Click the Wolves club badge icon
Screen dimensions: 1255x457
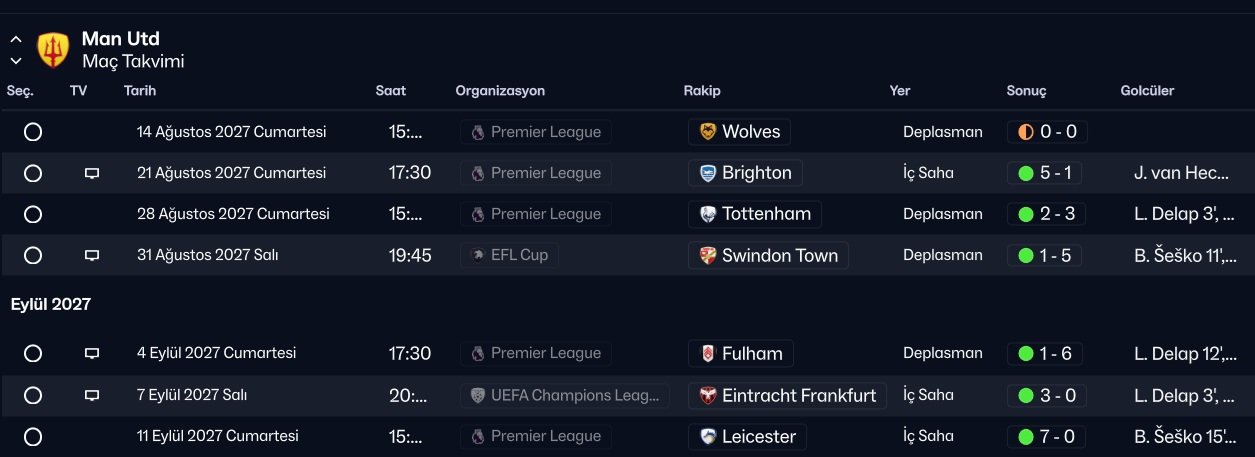tap(708, 132)
